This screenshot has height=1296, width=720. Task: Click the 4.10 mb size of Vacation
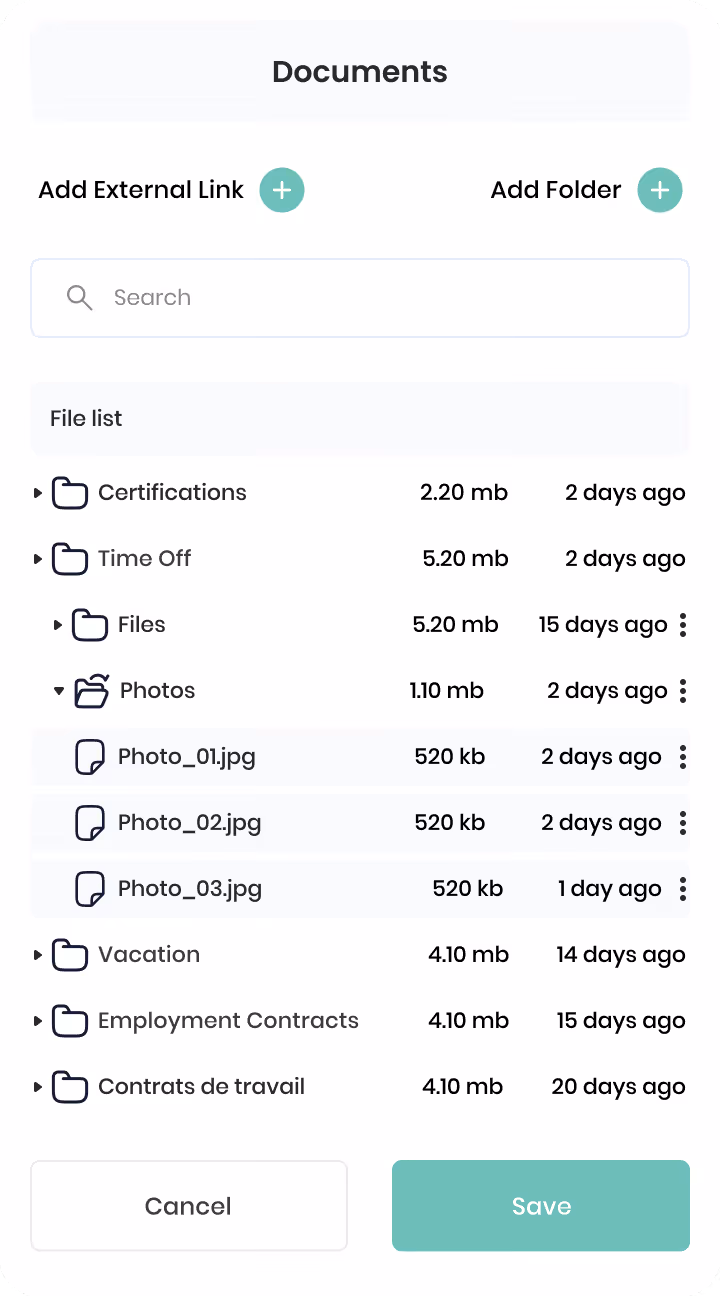pyautogui.click(x=469, y=955)
